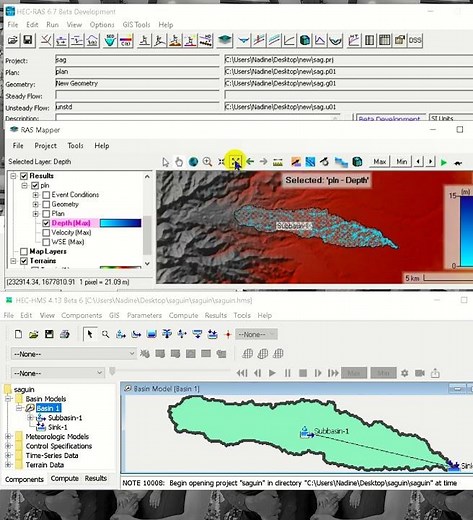Click the Max button in RAS Mapper toolbar
Screen dimensions: 473x520
pyautogui.click(x=380, y=162)
